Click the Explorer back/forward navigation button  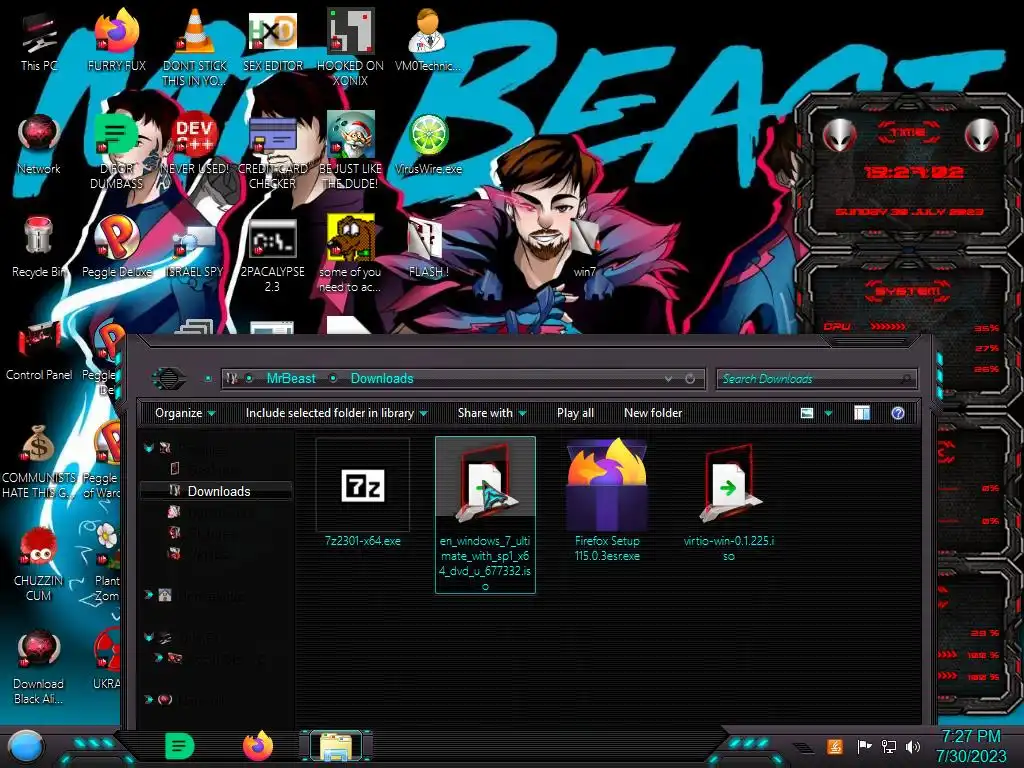pos(168,379)
